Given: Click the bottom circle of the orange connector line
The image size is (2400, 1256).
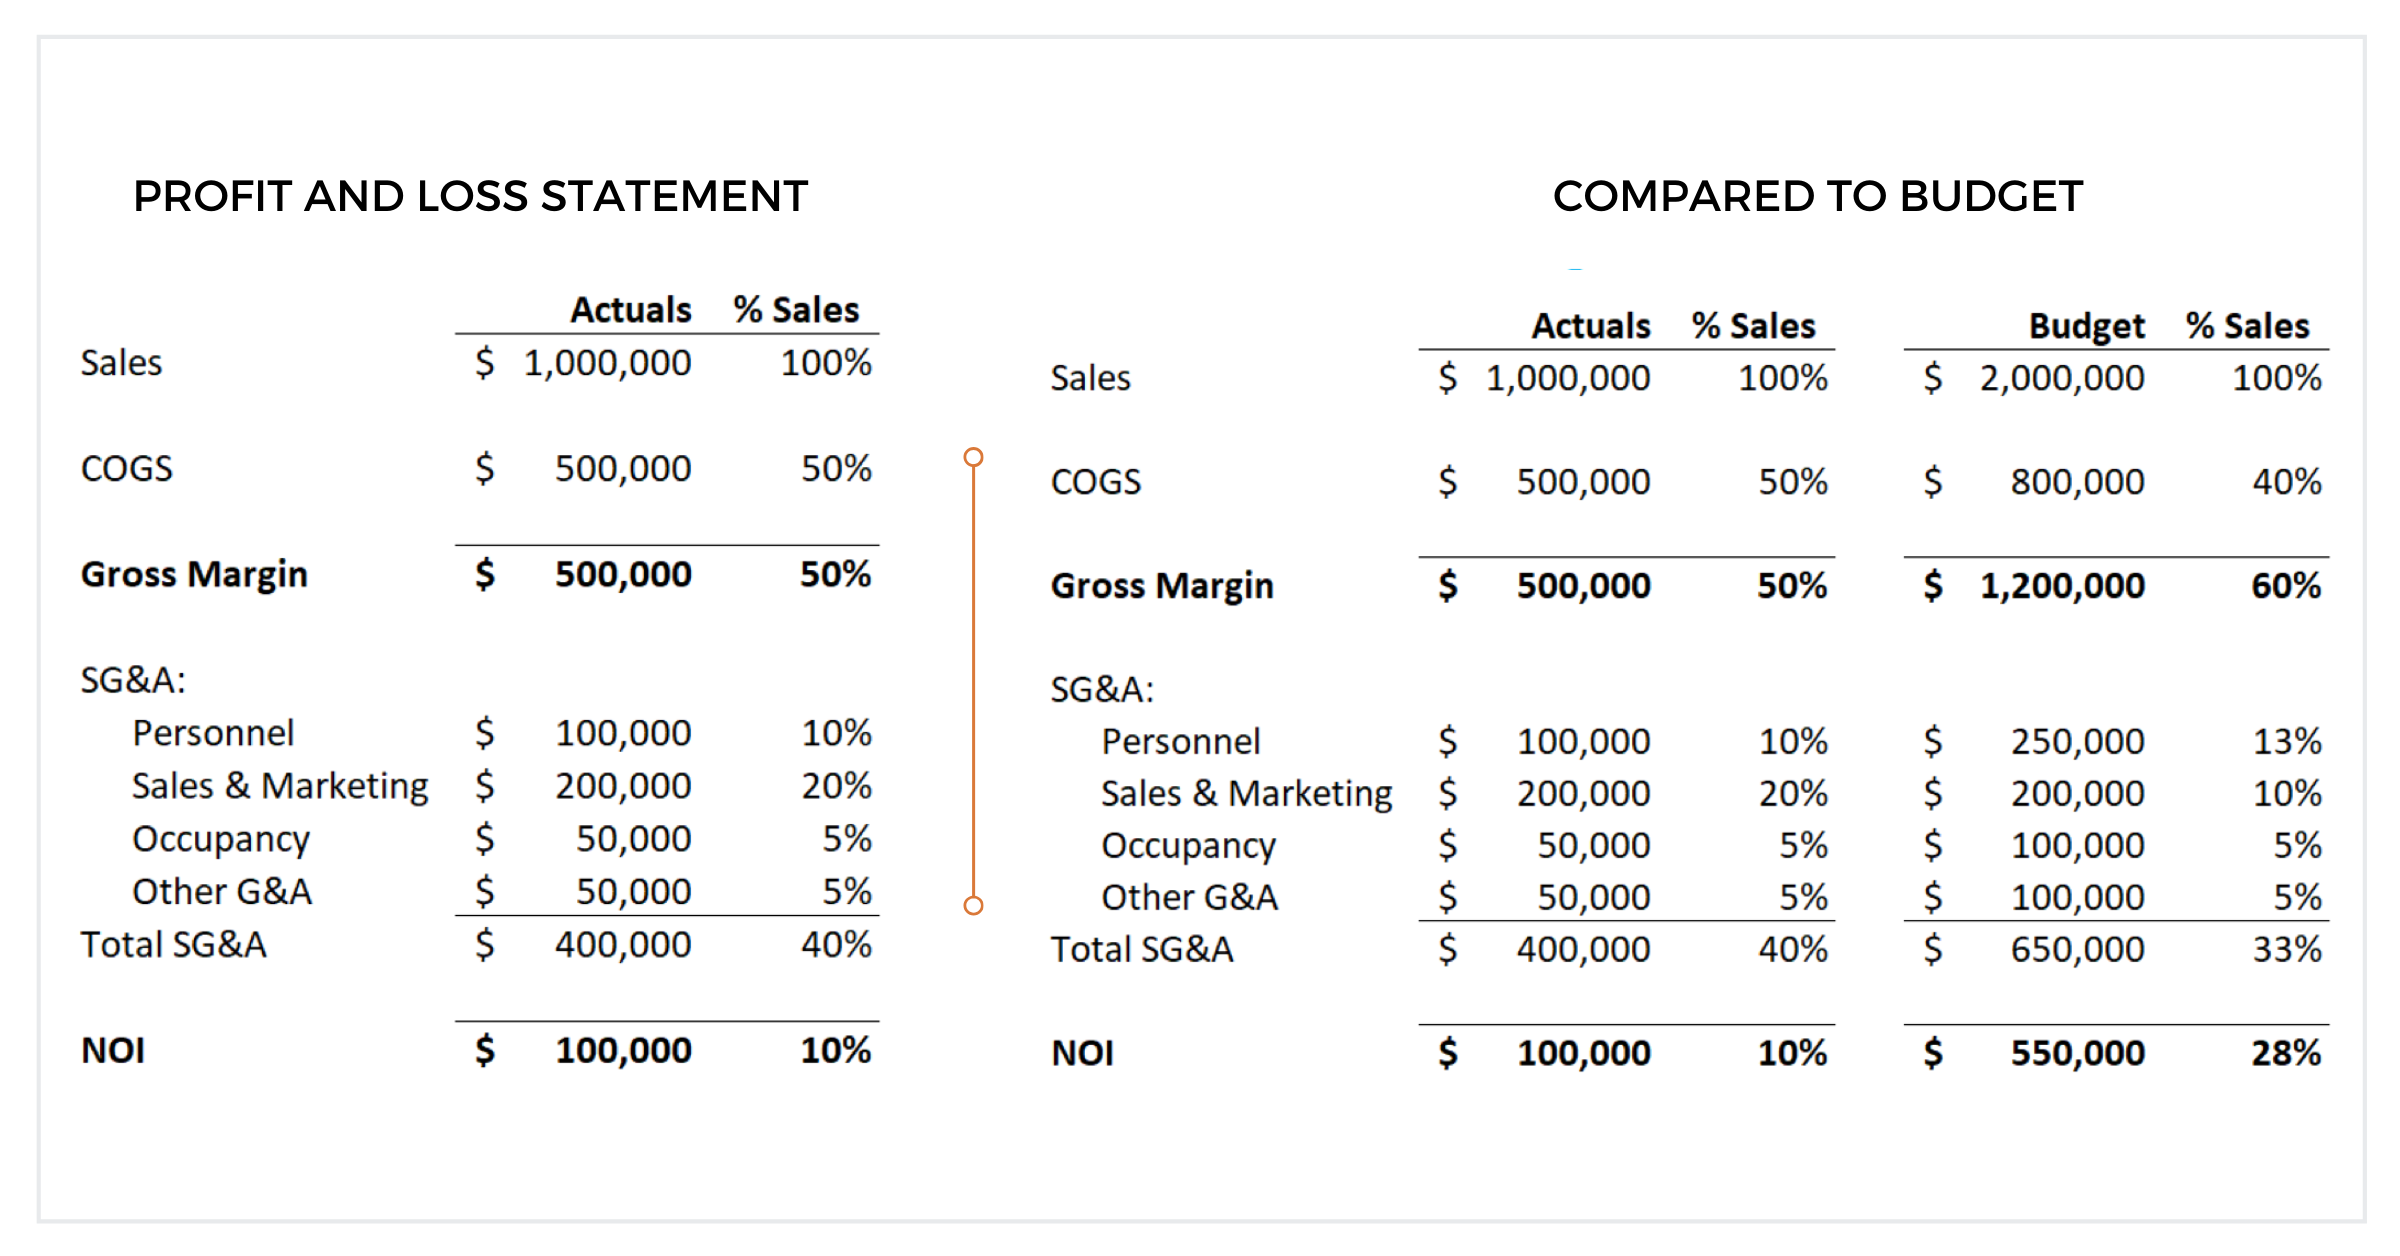Looking at the screenshot, I should click(973, 905).
